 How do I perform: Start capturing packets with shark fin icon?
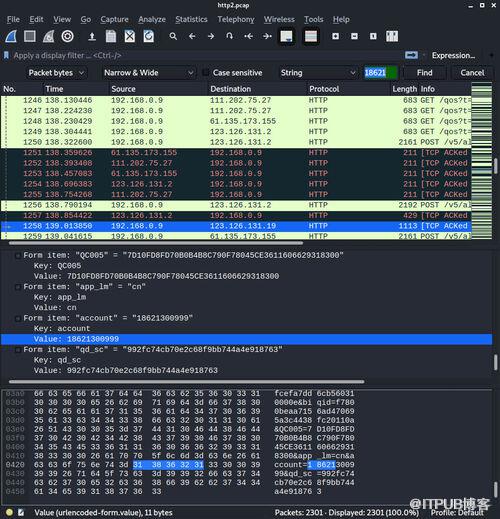point(11,36)
